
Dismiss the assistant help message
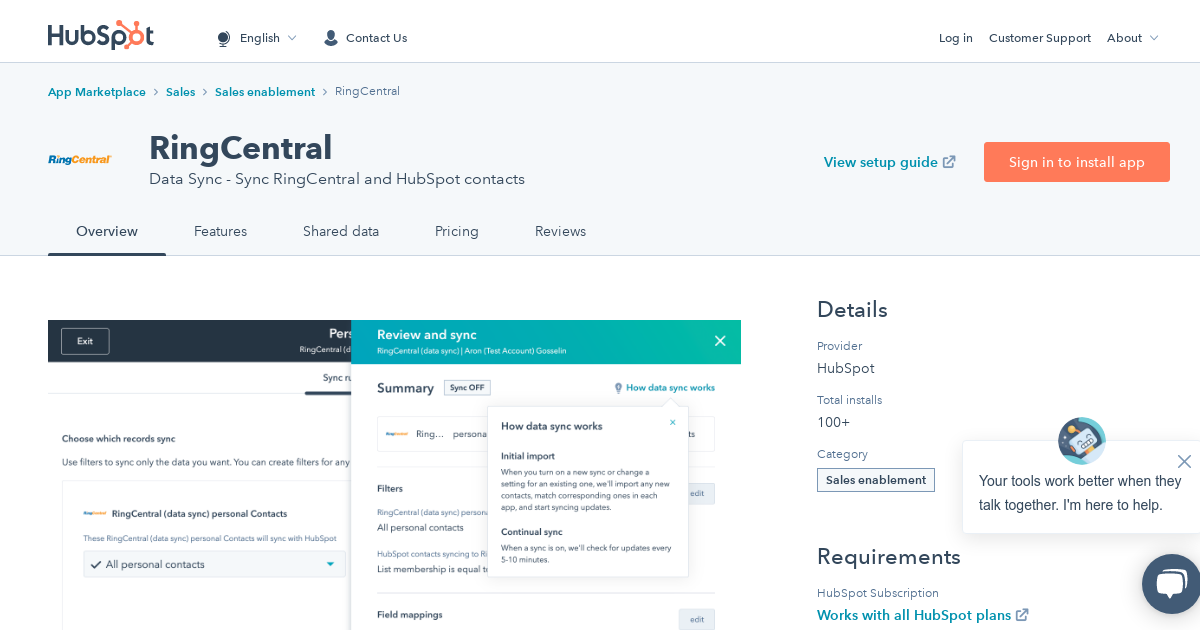pos(1184,461)
